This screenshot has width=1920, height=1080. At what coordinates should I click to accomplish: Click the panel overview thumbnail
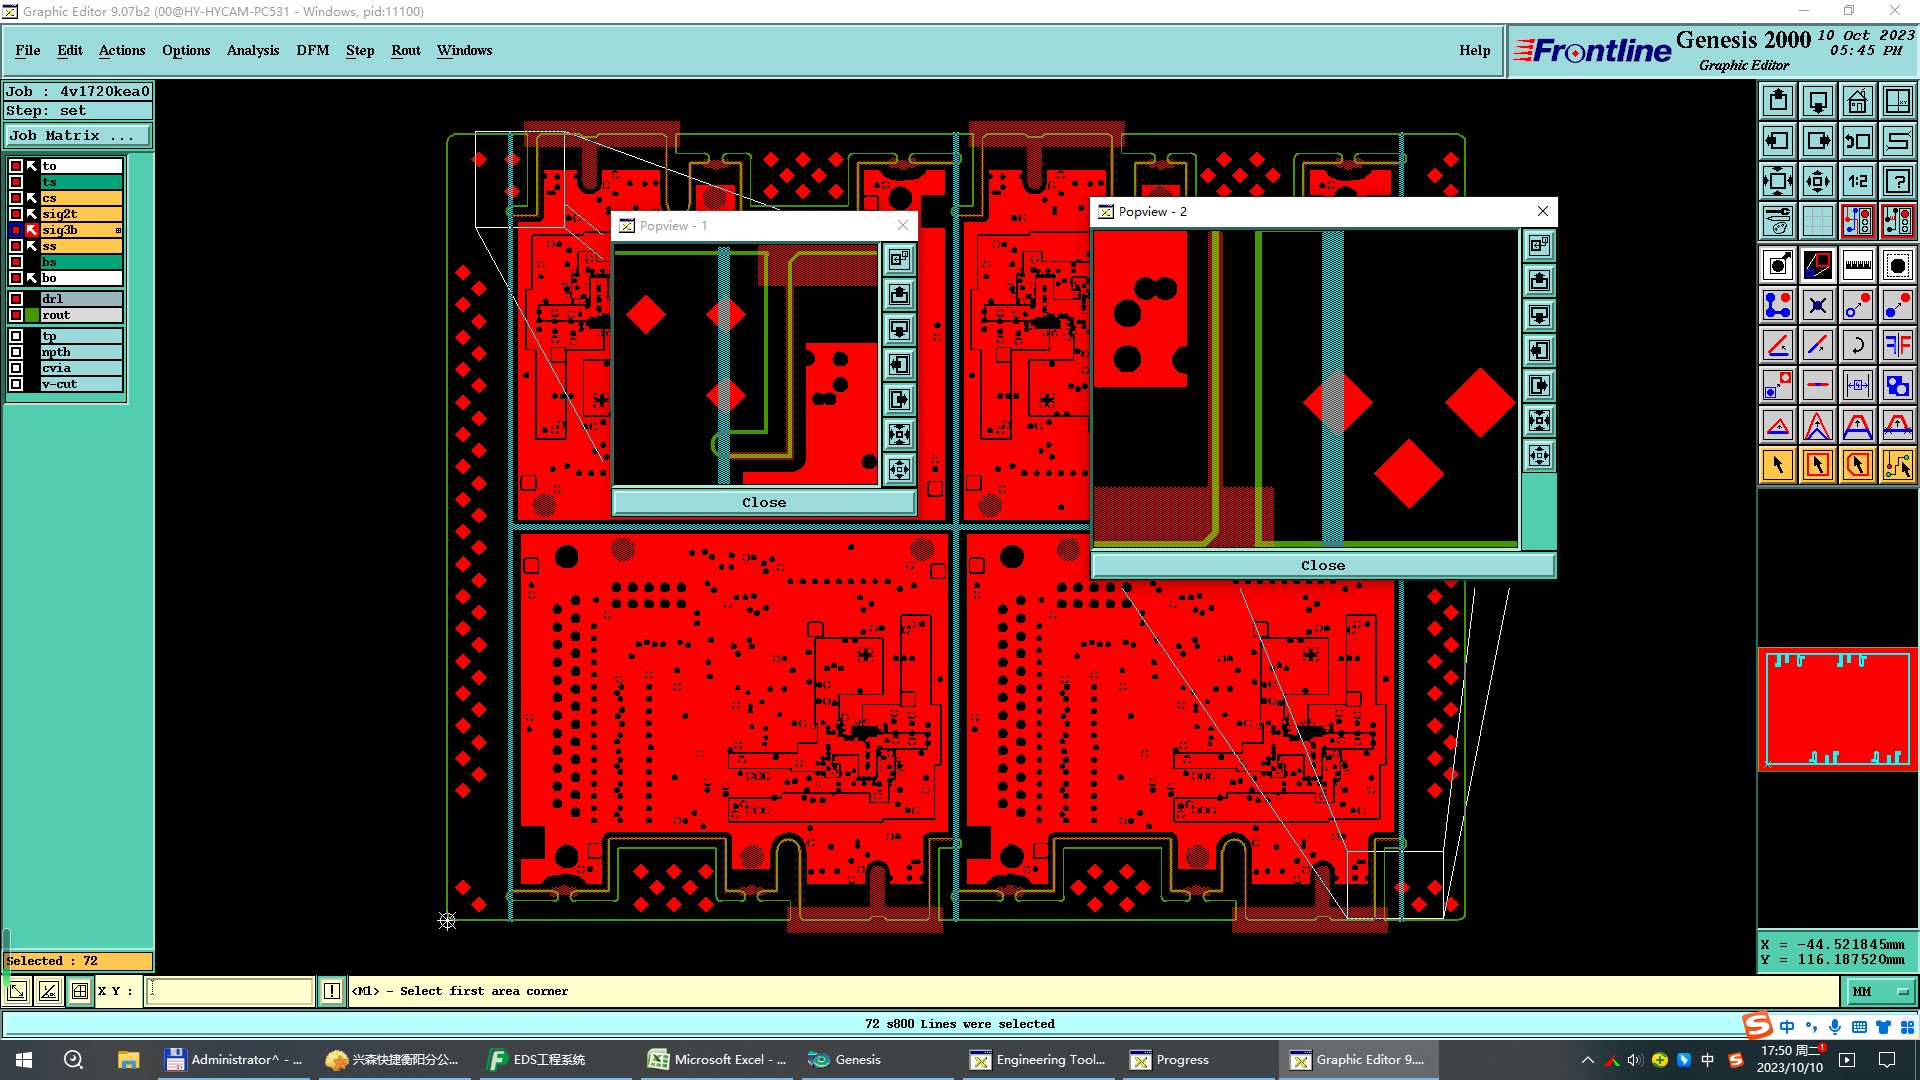pyautogui.click(x=1838, y=709)
